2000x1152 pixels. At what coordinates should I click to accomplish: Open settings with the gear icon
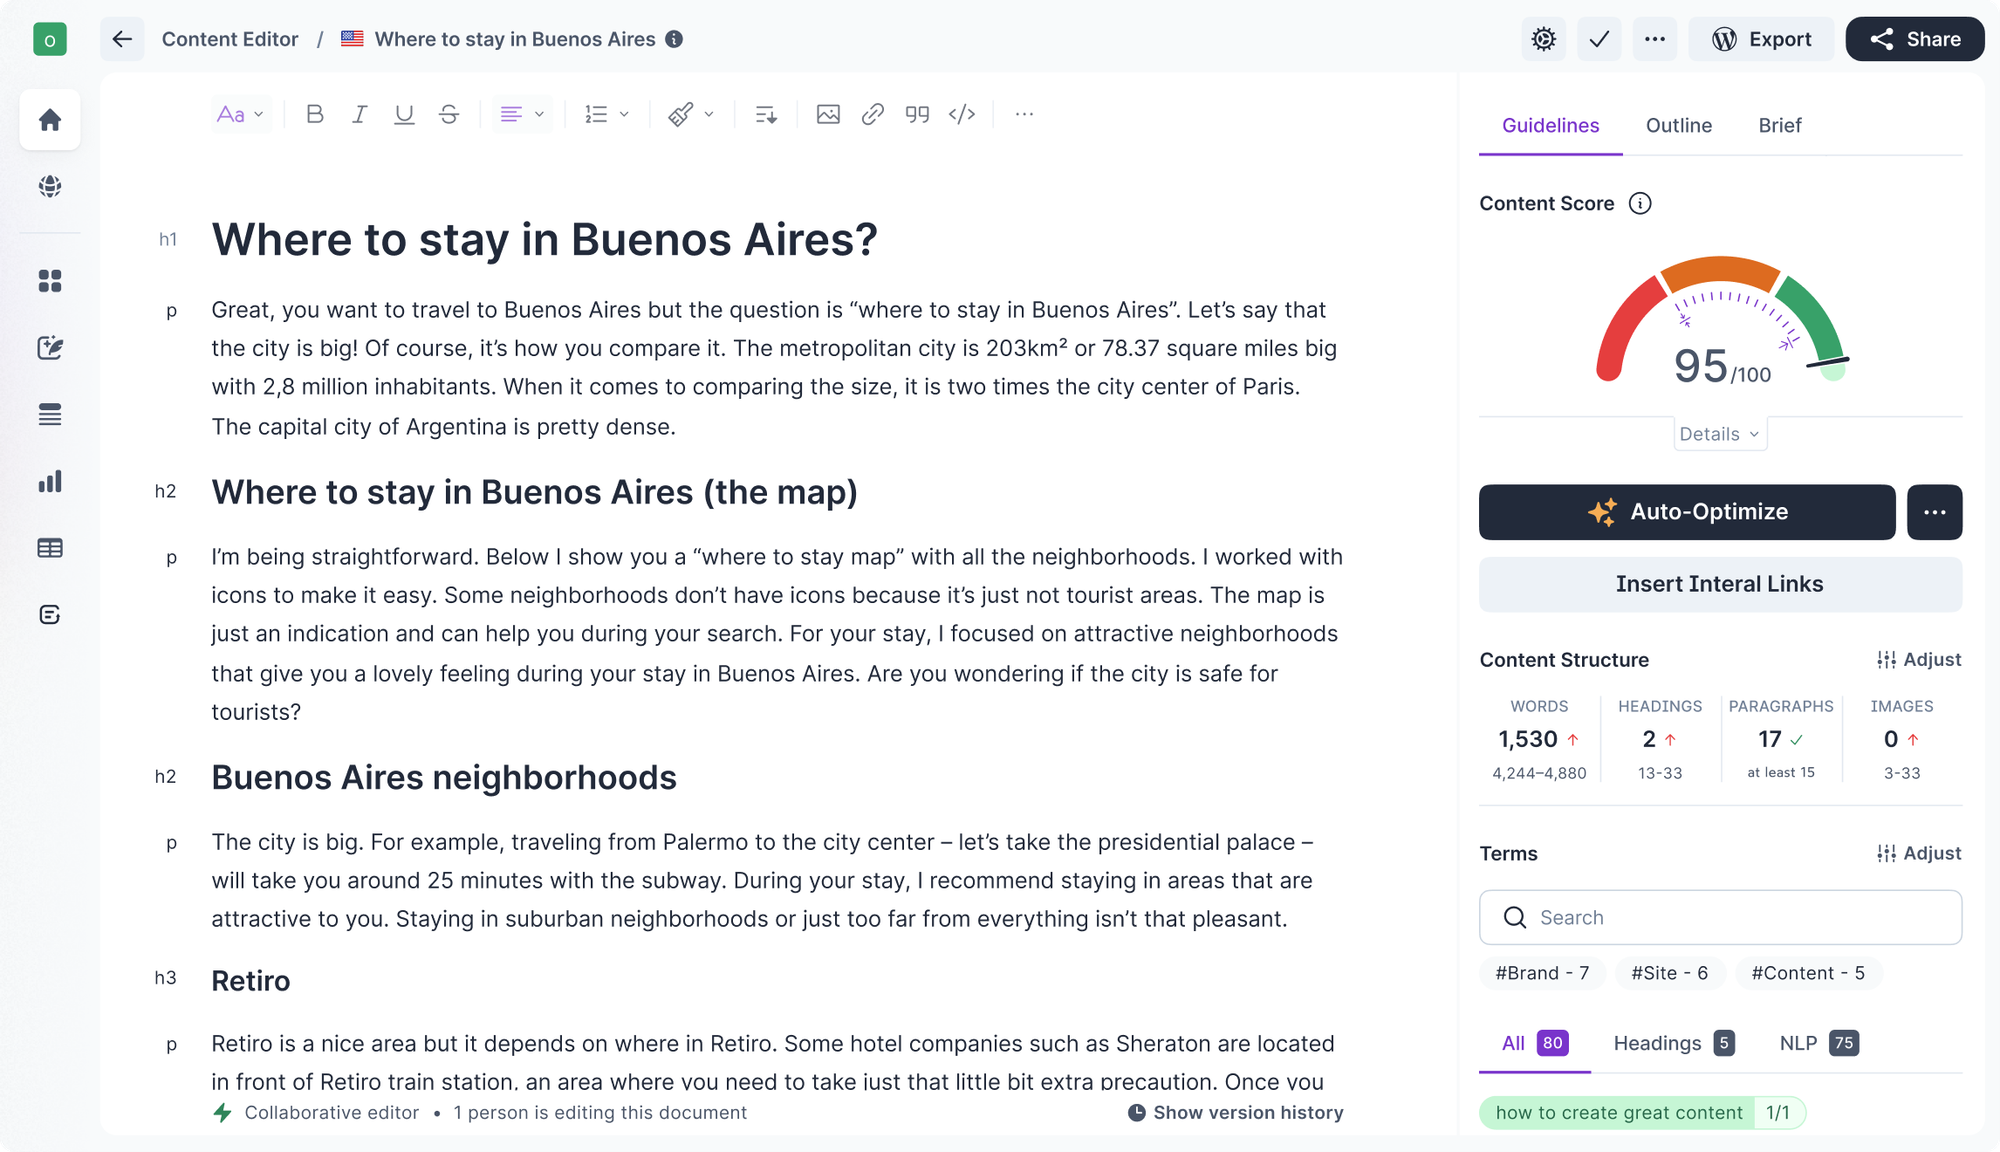[1544, 39]
